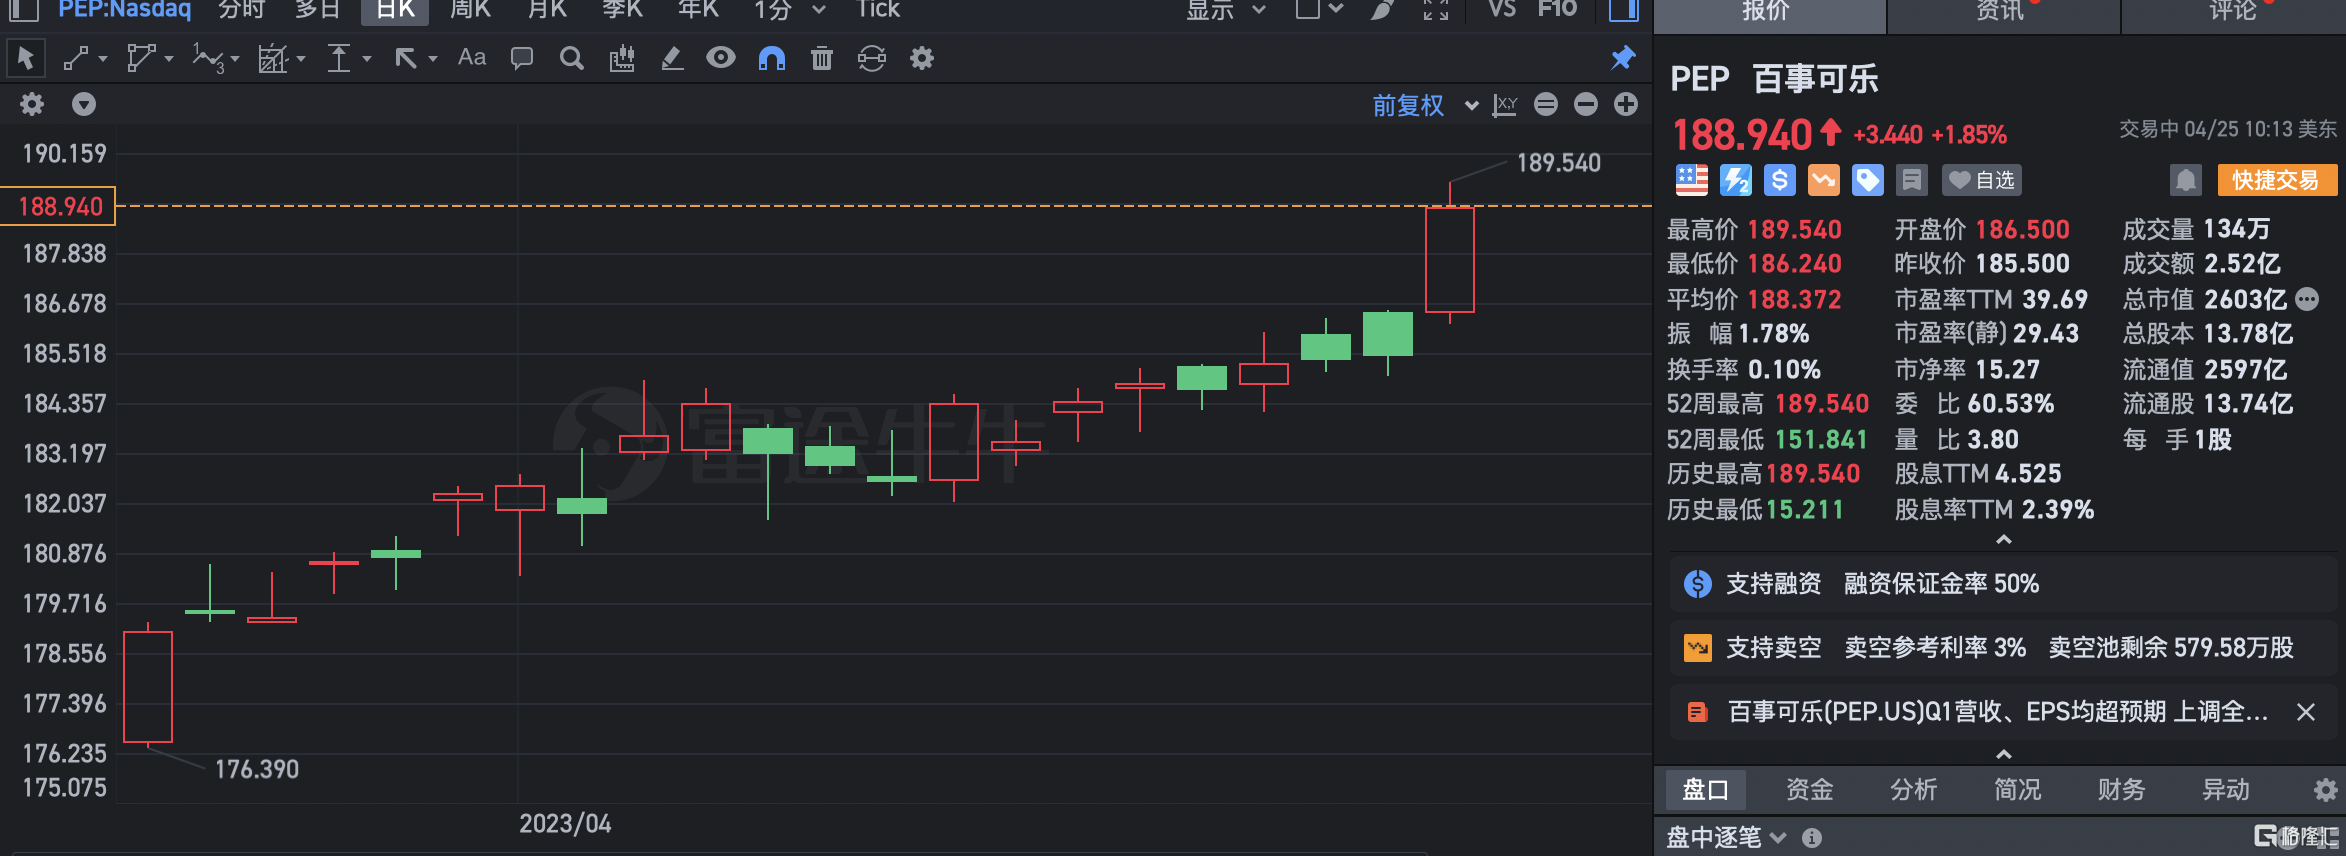
Task: Delete drawings with the trash icon
Action: (822, 58)
